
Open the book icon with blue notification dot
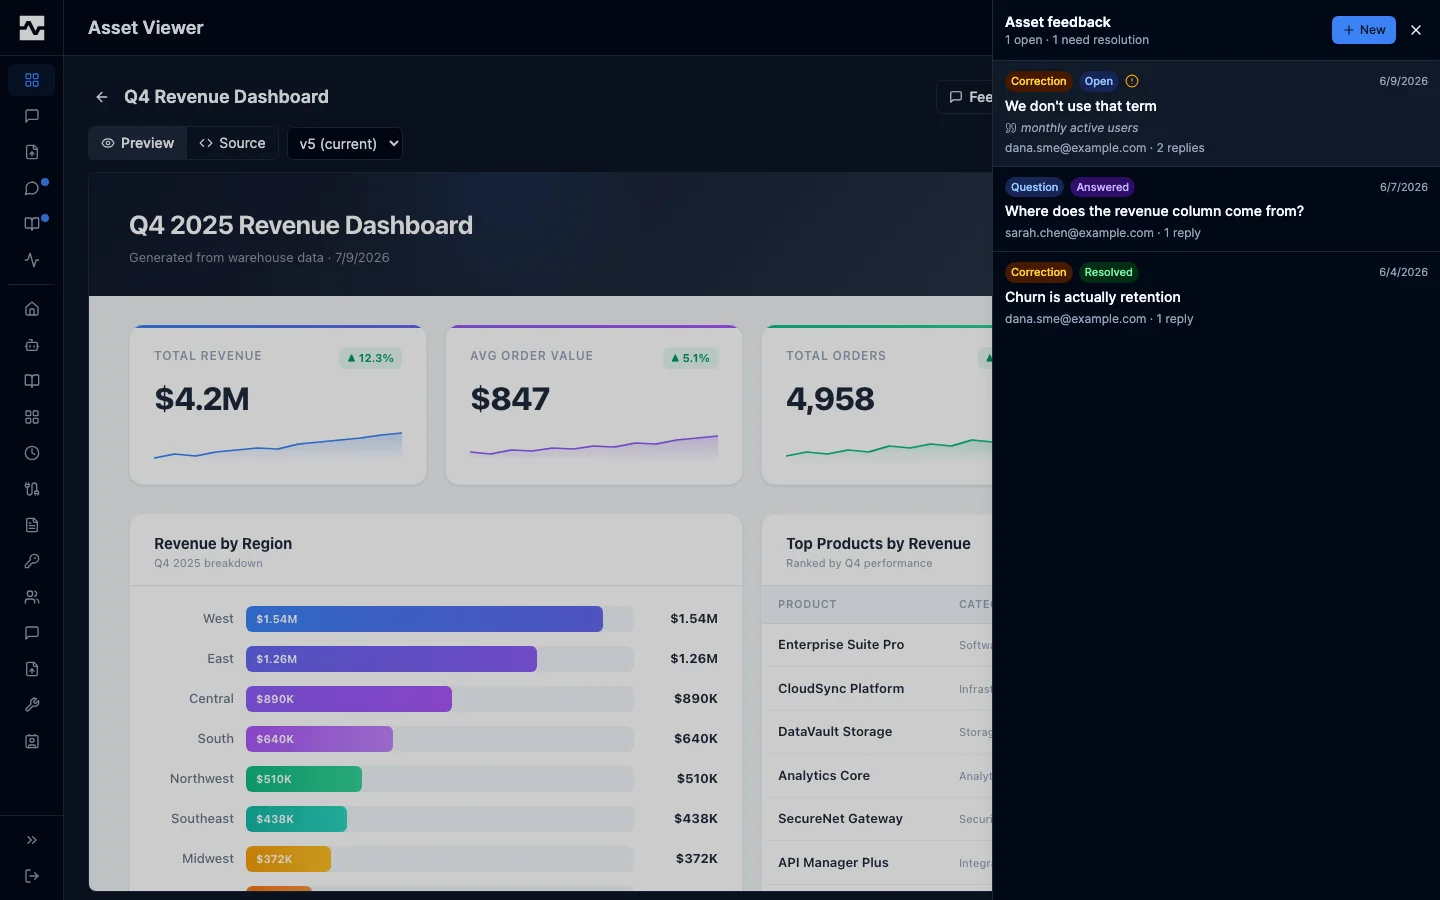pos(32,224)
